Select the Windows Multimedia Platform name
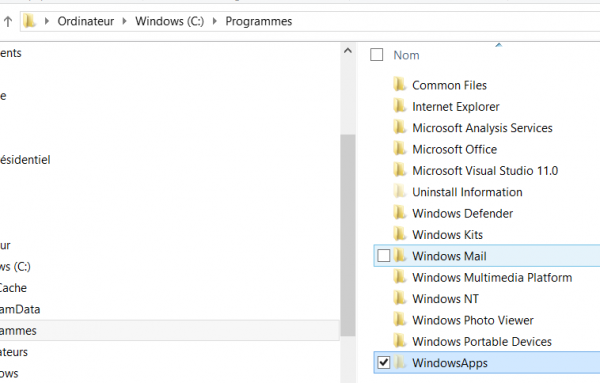600x383 pixels. pos(492,277)
